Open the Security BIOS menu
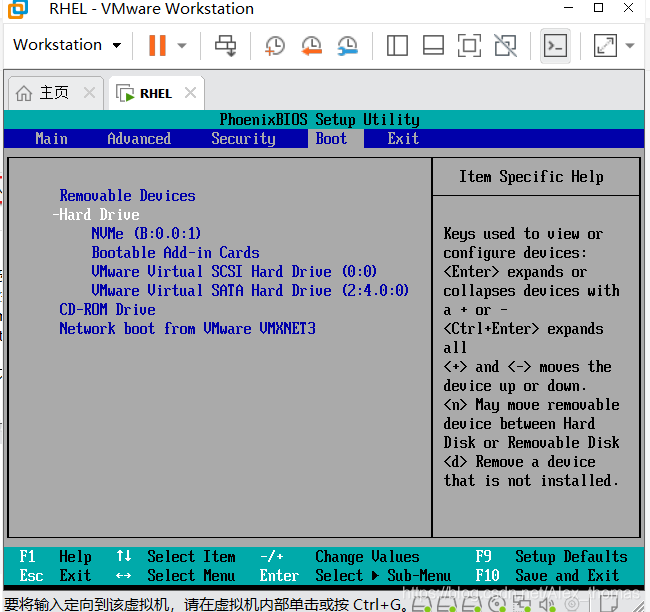650x612 pixels. 243,139
